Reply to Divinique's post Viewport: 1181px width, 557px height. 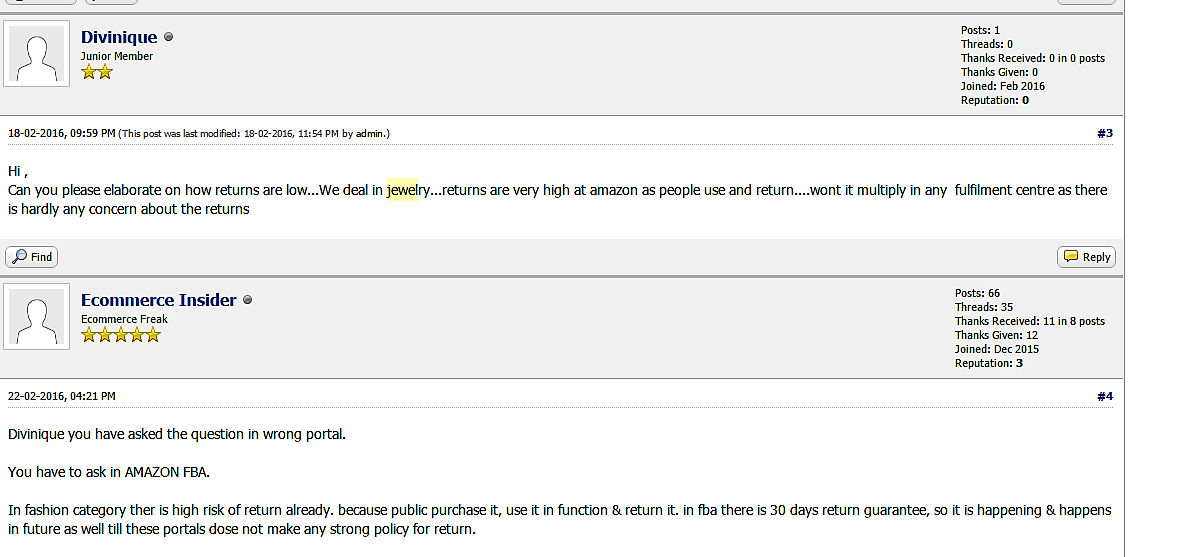tap(1086, 257)
